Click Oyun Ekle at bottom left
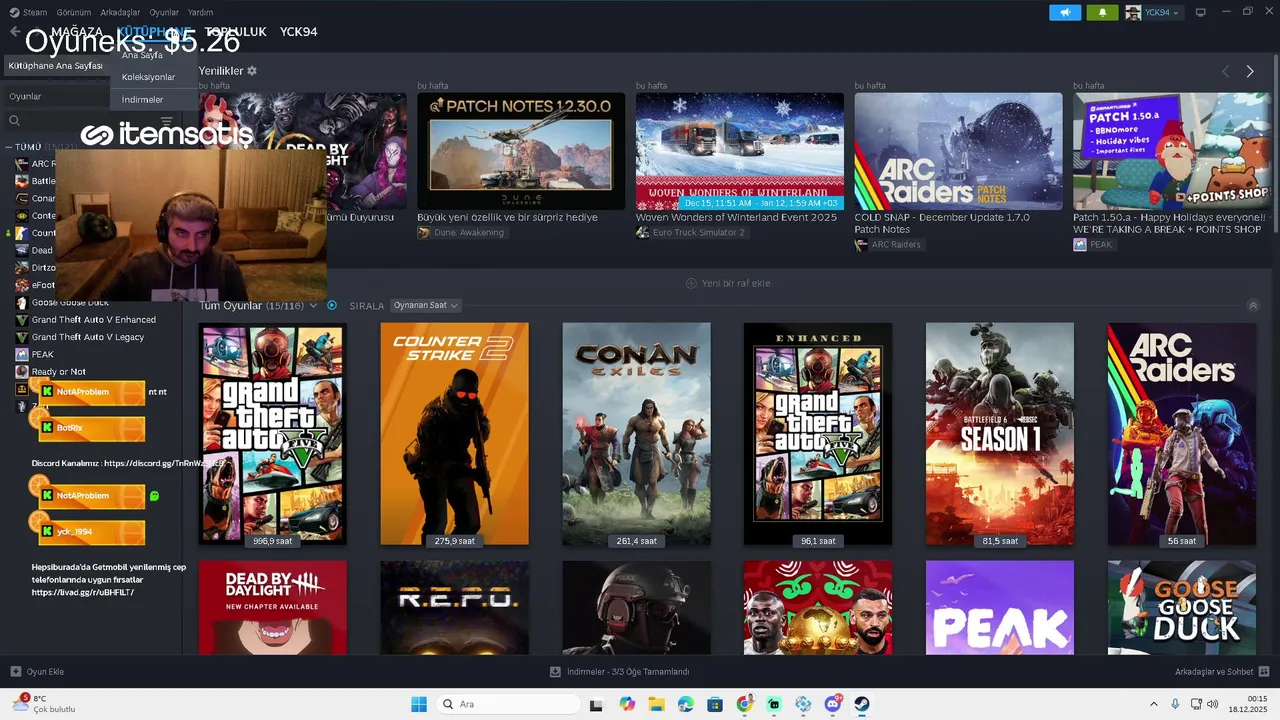The image size is (1280, 720). 37,672
